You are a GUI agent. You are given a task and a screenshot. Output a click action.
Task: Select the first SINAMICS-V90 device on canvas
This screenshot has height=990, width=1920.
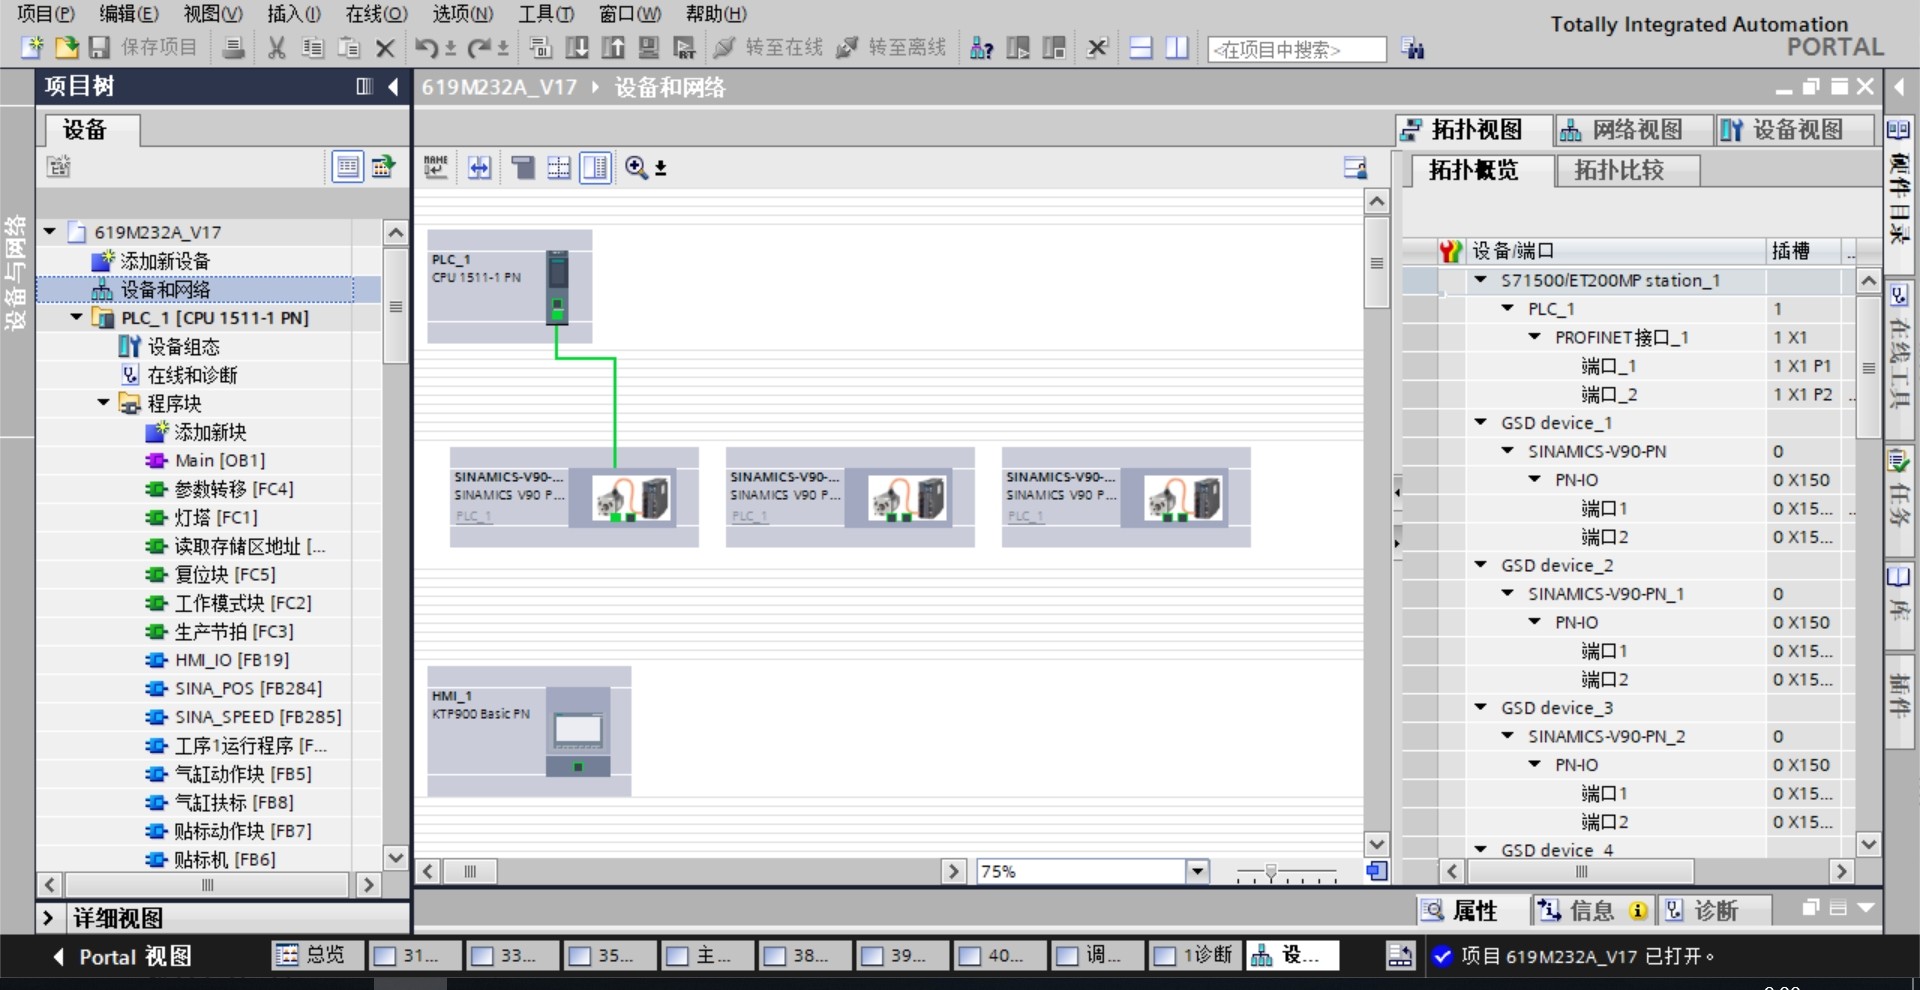coord(574,497)
